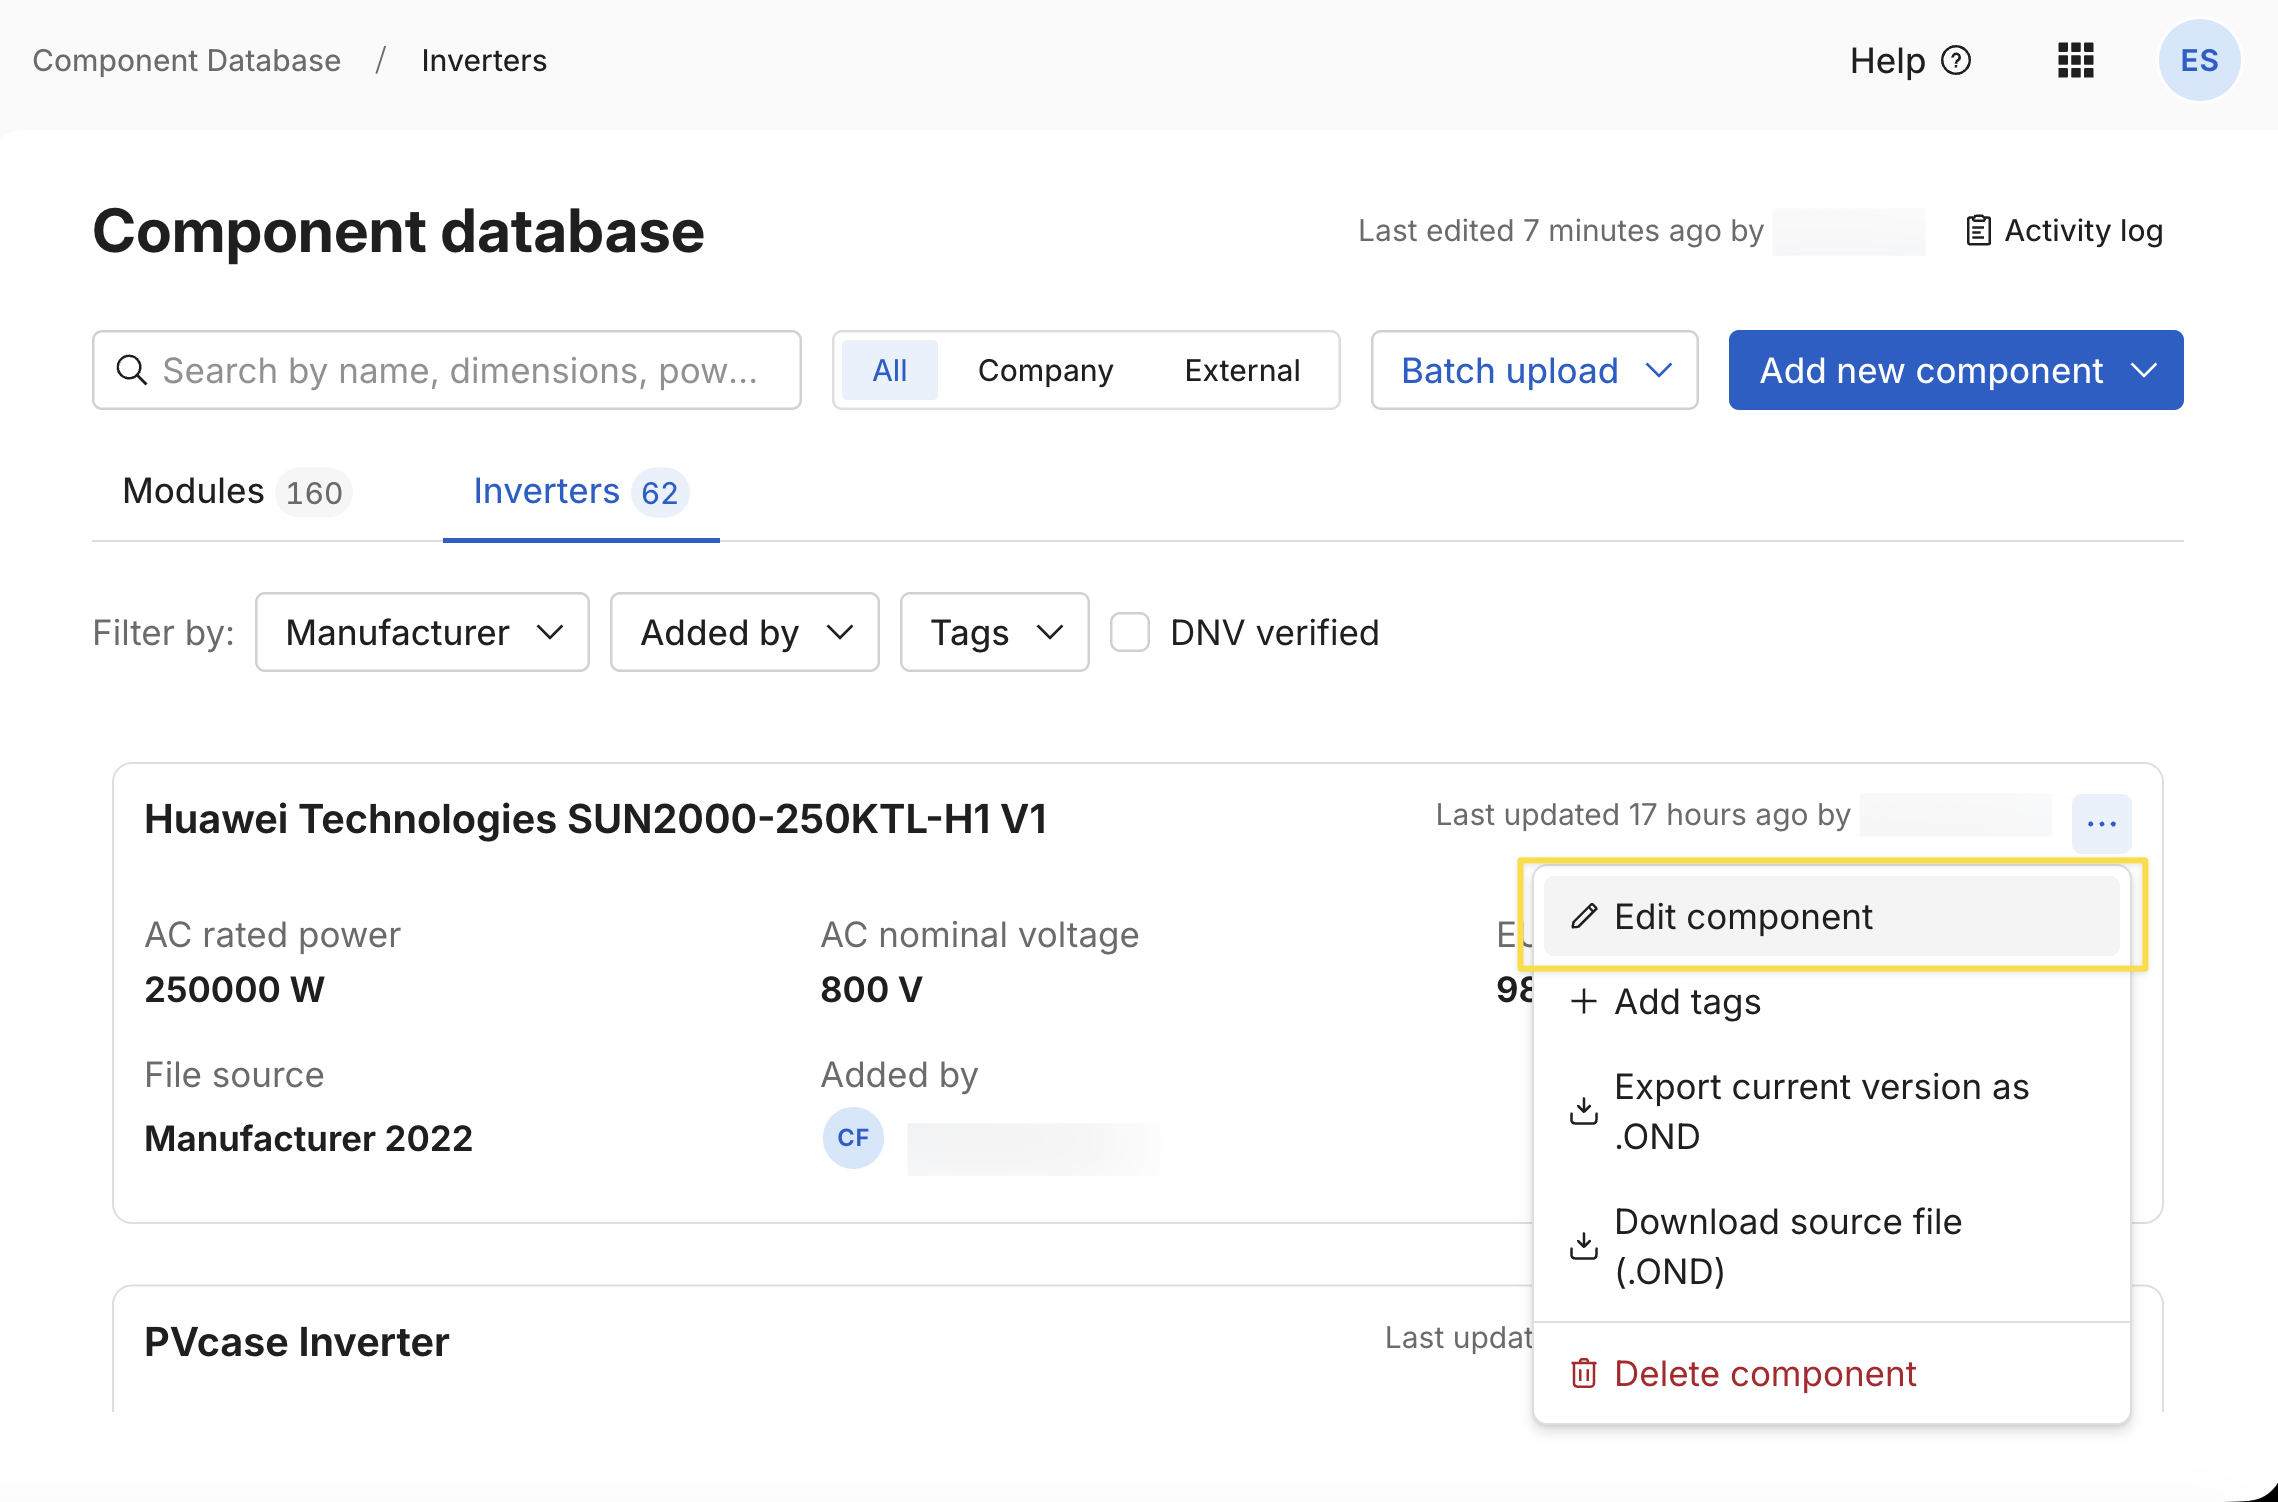Open the apps grid launcher icon
Screen dimensions: 2278x1502
coord(2076,61)
